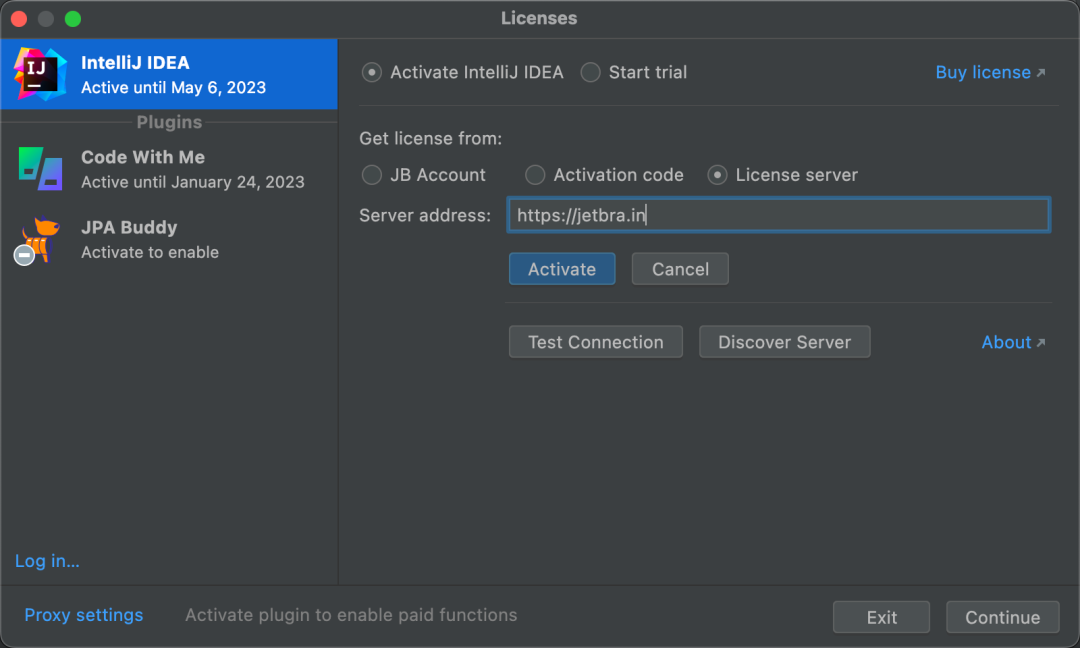Click the 'Licenses' window title
This screenshot has height=648, width=1080.
click(539, 19)
